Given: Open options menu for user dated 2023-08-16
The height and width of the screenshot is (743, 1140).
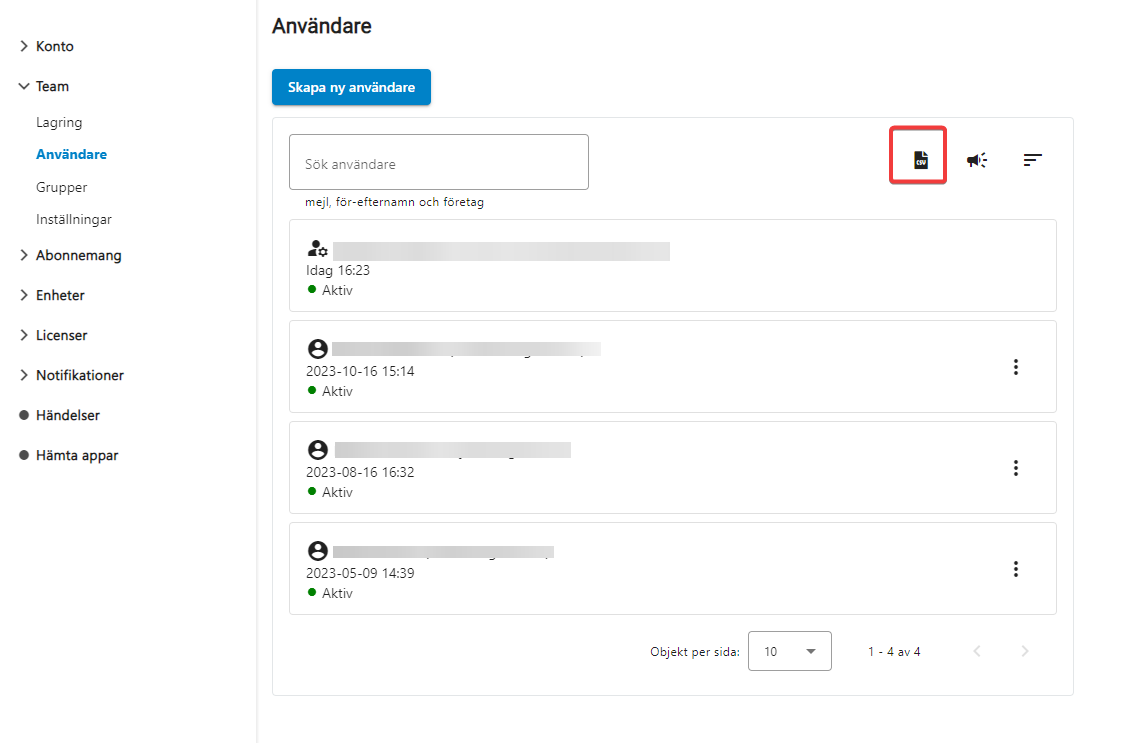Looking at the screenshot, I should [x=1015, y=468].
